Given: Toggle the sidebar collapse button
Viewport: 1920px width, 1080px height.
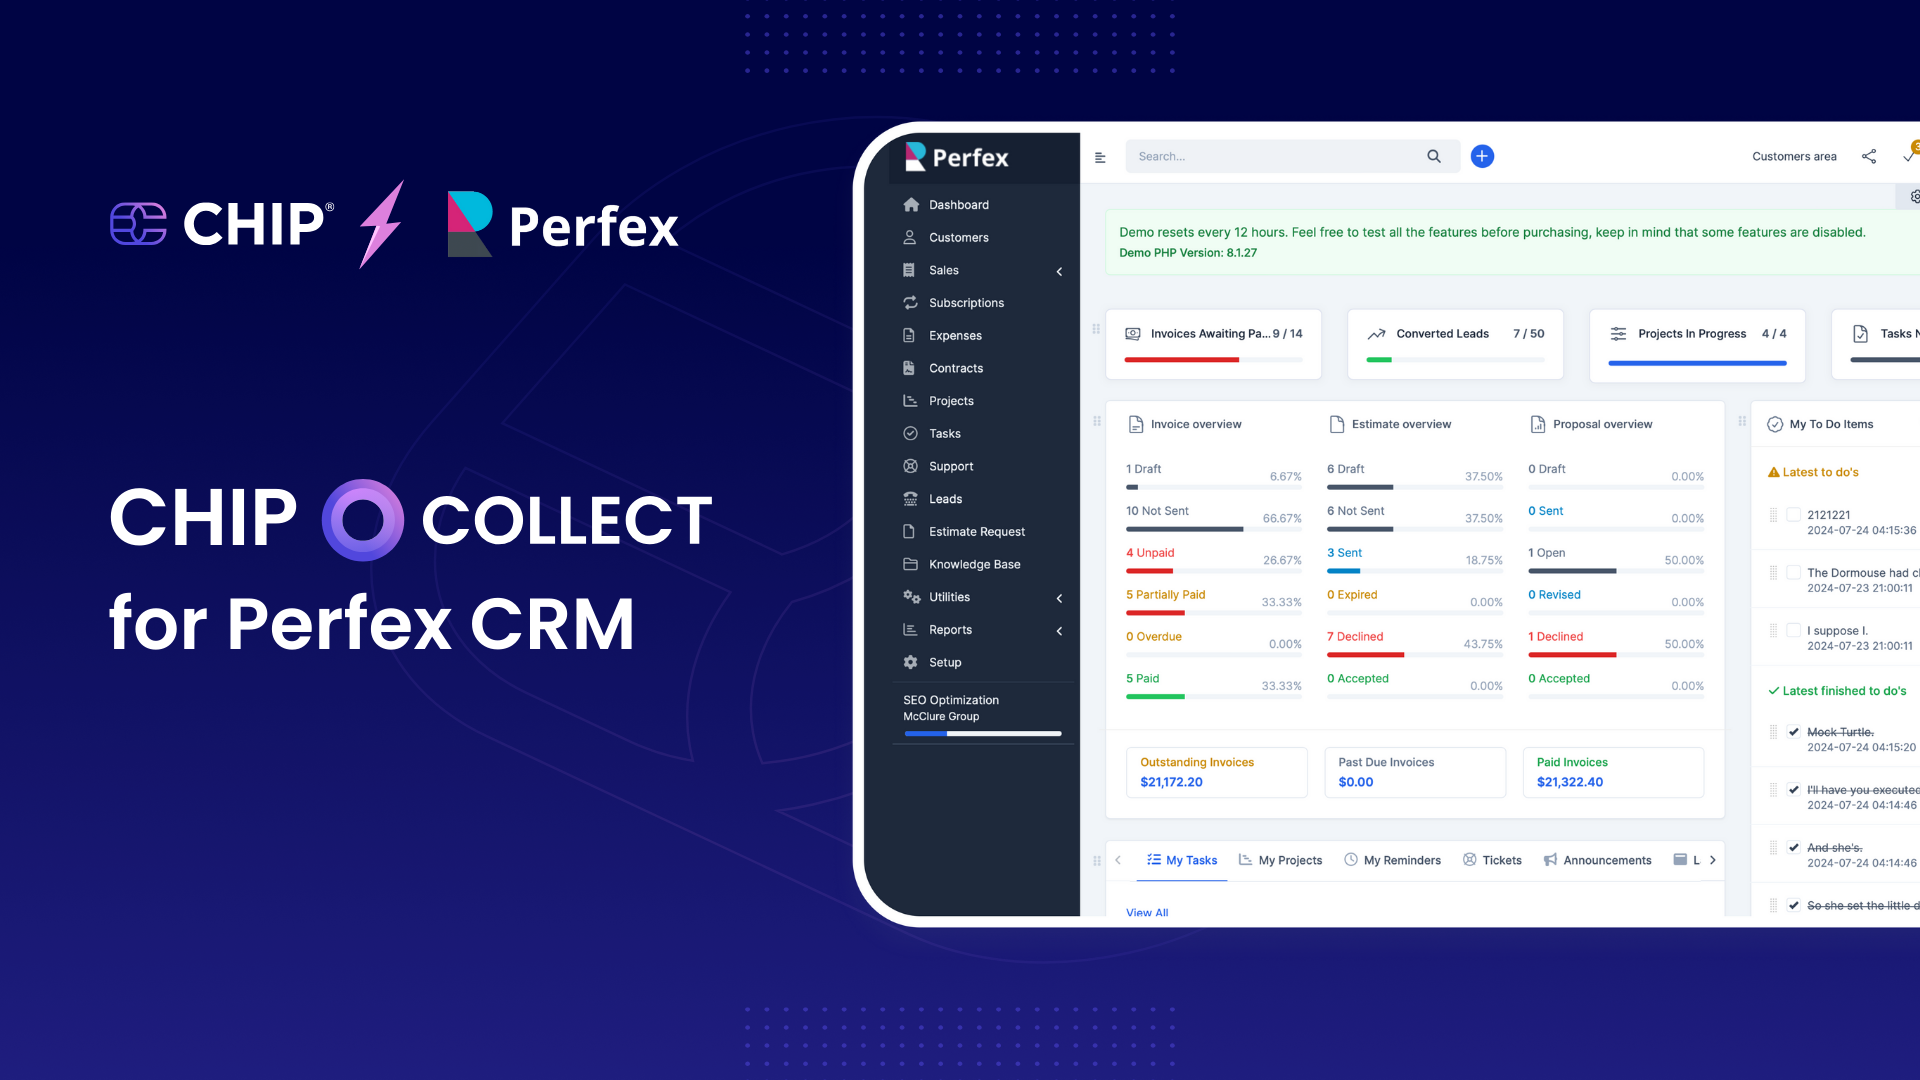Looking at the screenshot, I should (x=1100, y=156).
